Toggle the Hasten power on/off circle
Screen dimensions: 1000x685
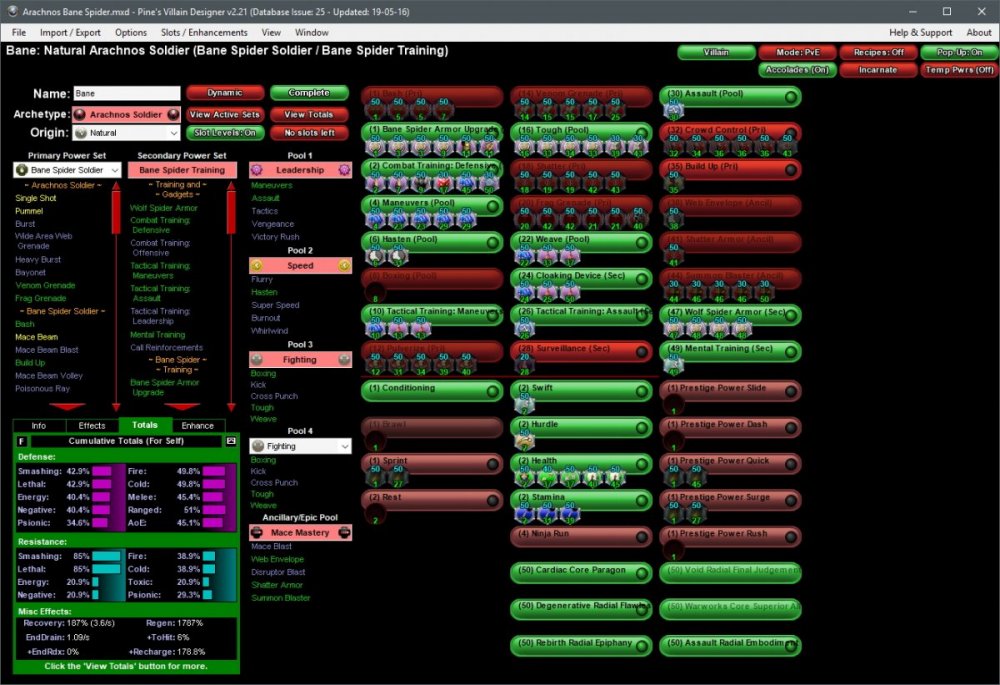click(492, 243)
